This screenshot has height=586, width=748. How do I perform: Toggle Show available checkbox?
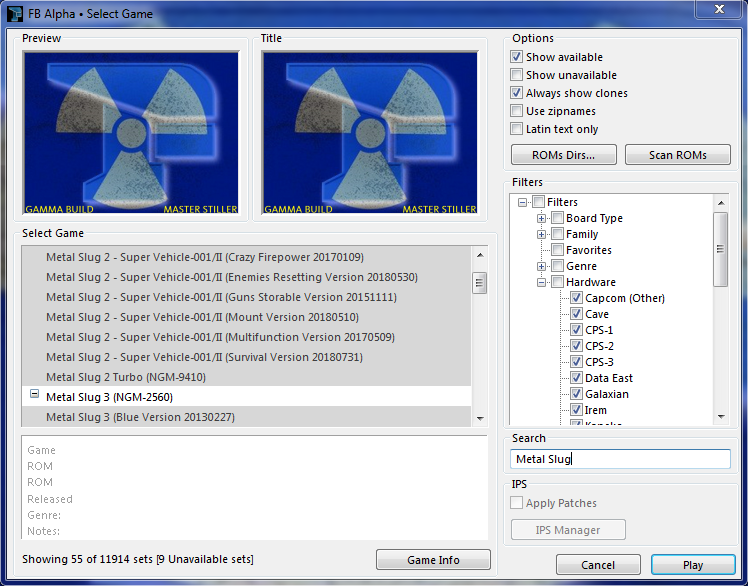pyautogui.click(x=516, y=57)
